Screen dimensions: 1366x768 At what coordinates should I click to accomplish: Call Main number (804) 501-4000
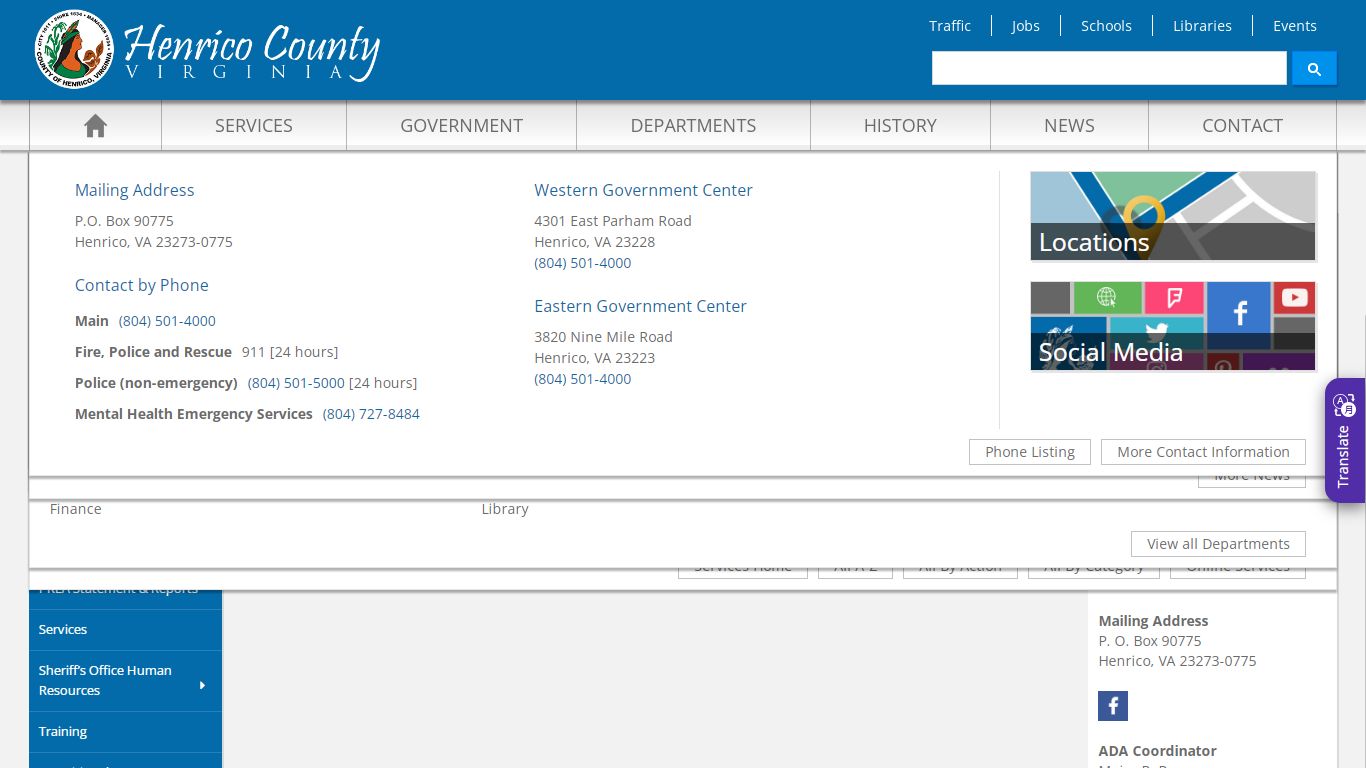167,321
